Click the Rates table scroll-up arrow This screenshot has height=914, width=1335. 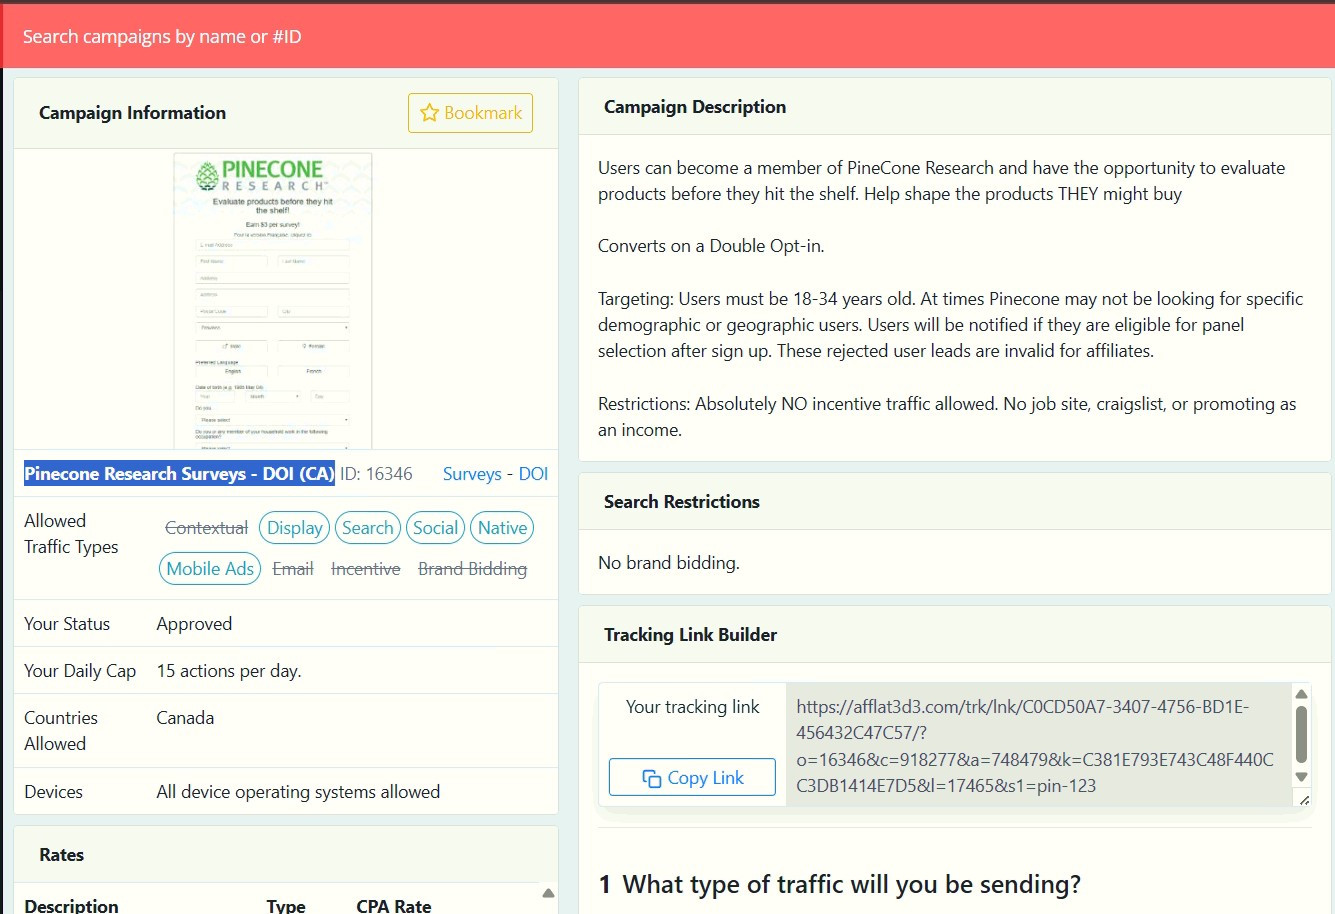548,893
